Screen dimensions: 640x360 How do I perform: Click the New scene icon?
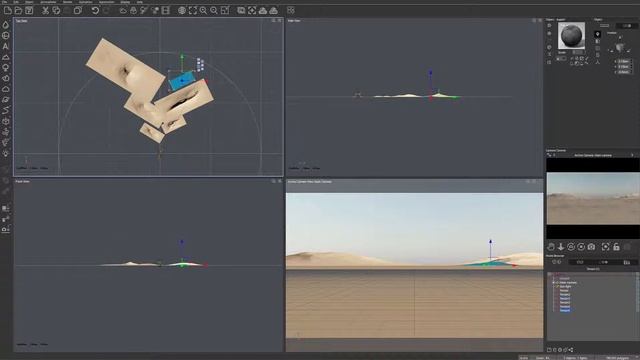[x=8, y=11]
